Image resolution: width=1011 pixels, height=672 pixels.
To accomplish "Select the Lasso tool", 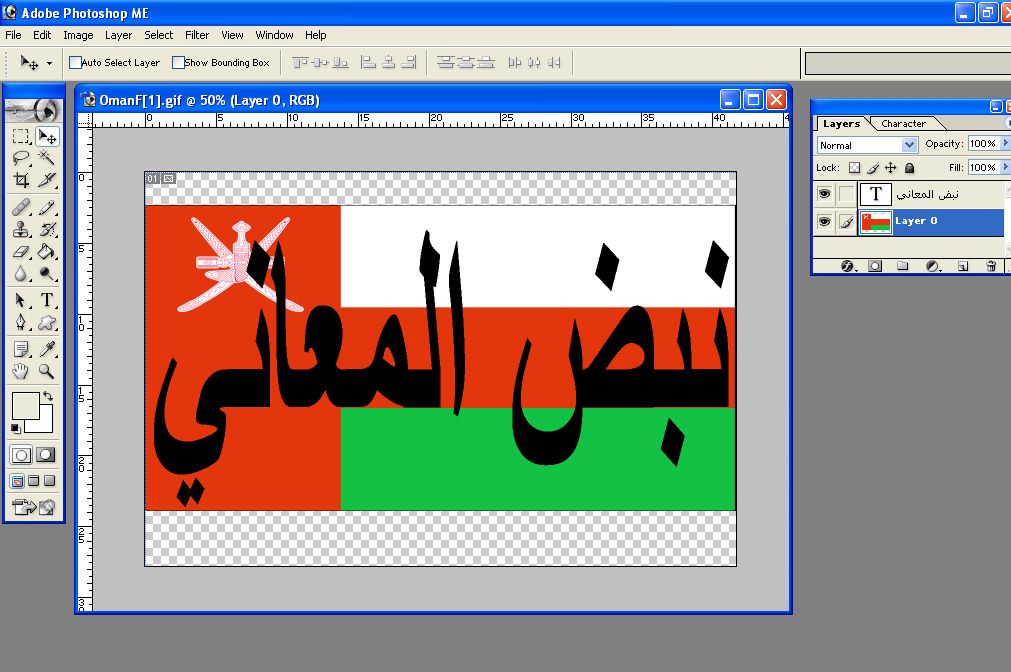I will [x=21, y=158].
